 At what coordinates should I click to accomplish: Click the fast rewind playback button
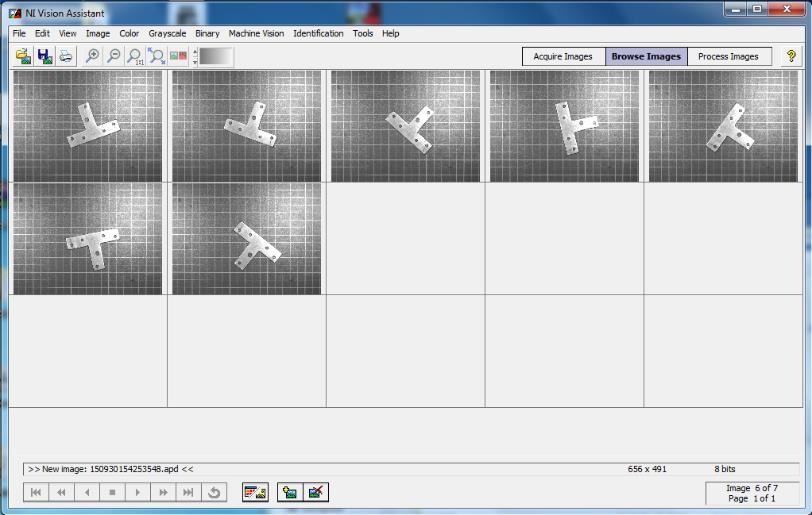click(62, 492)
